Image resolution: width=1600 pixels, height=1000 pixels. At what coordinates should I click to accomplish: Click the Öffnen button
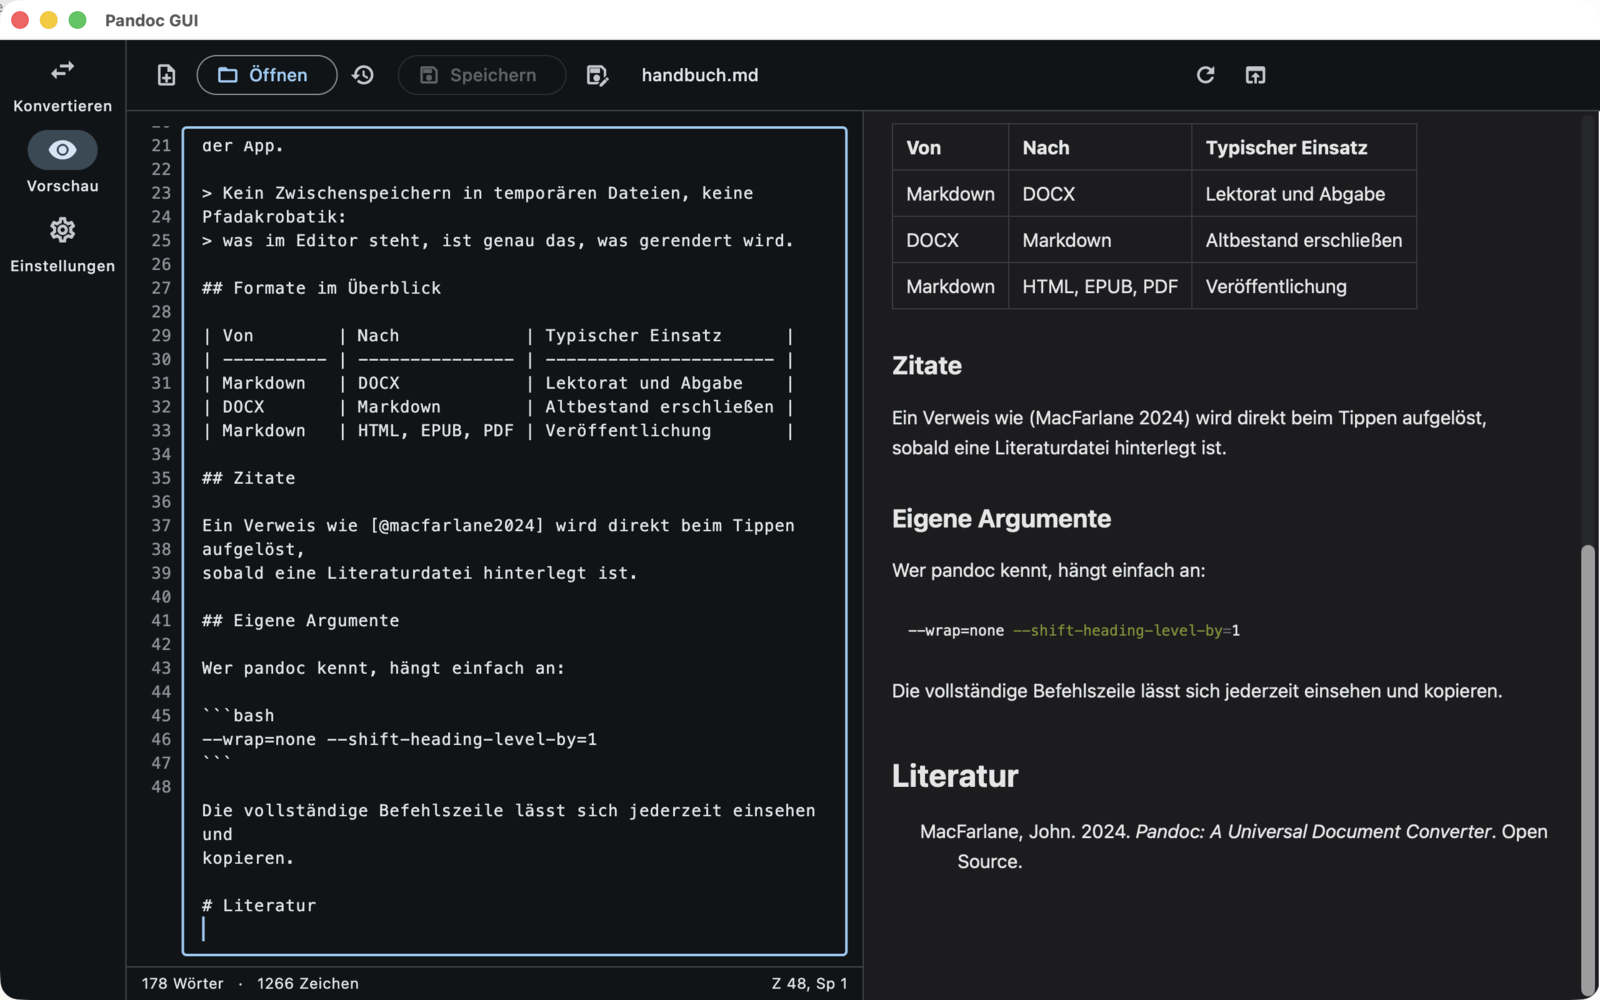tap(266, 75)
